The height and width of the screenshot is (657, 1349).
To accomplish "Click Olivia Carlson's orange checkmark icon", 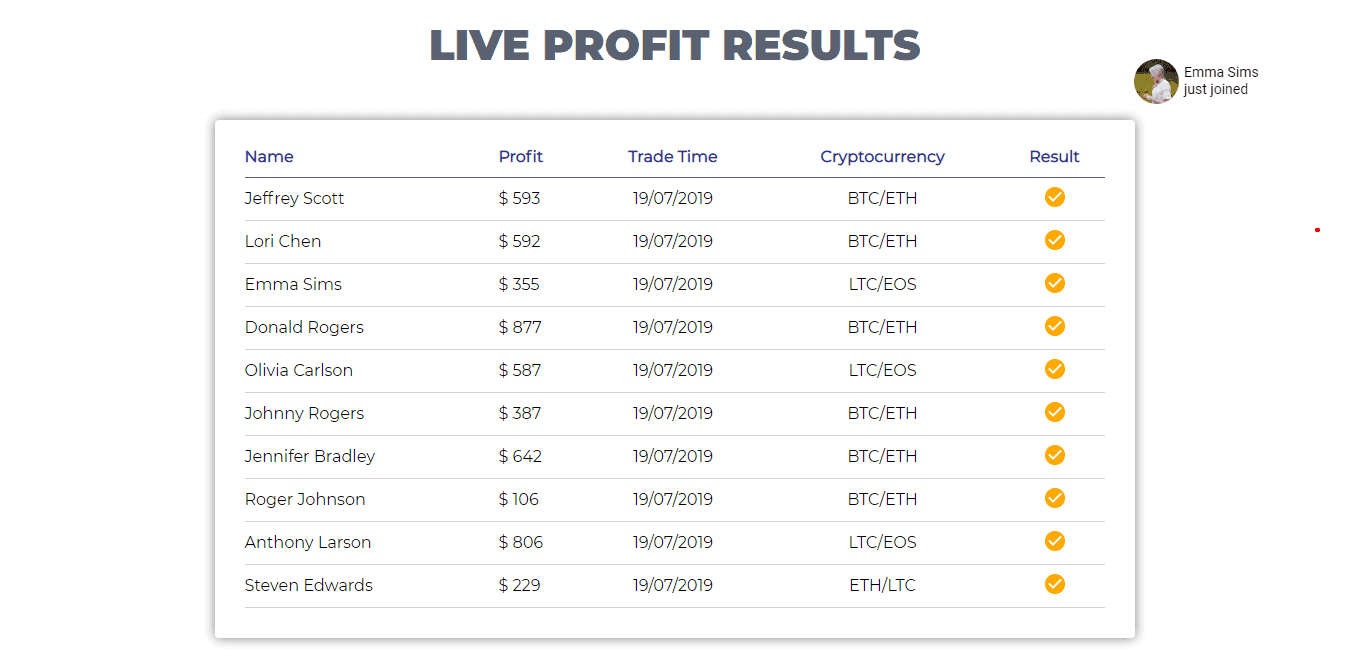I will point(1054,369).
